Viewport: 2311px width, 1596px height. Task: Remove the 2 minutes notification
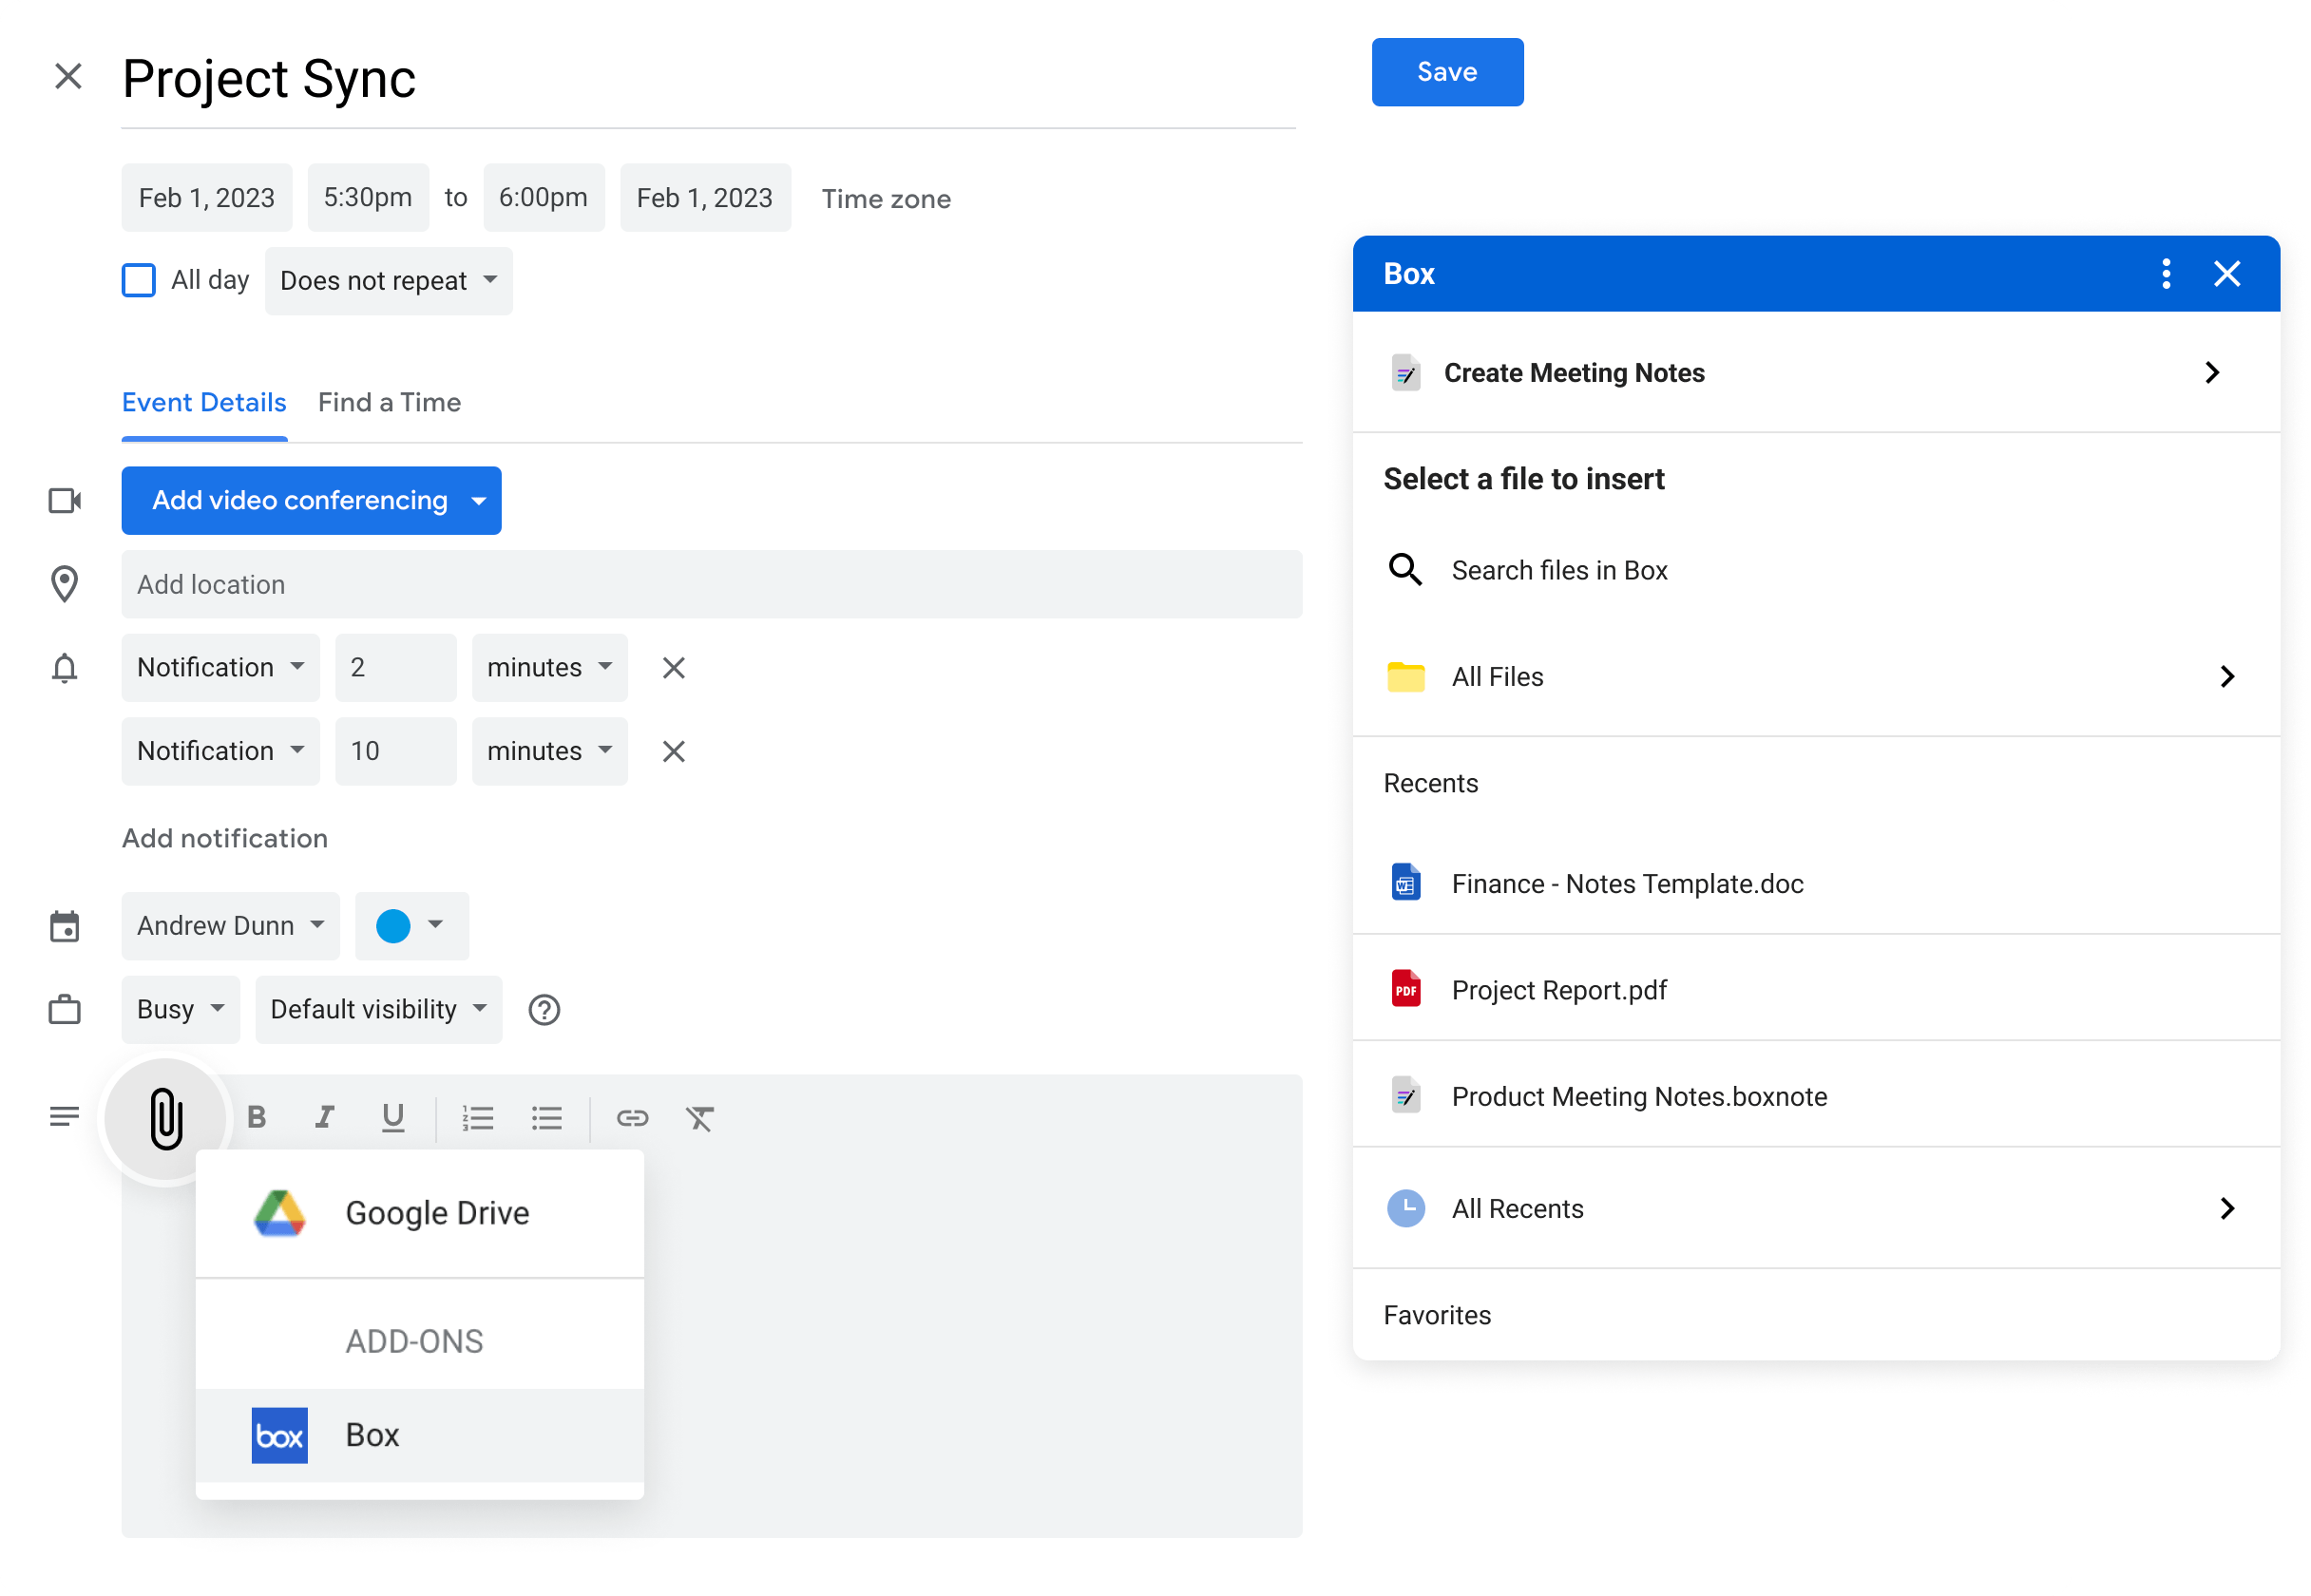pos(674,668)
